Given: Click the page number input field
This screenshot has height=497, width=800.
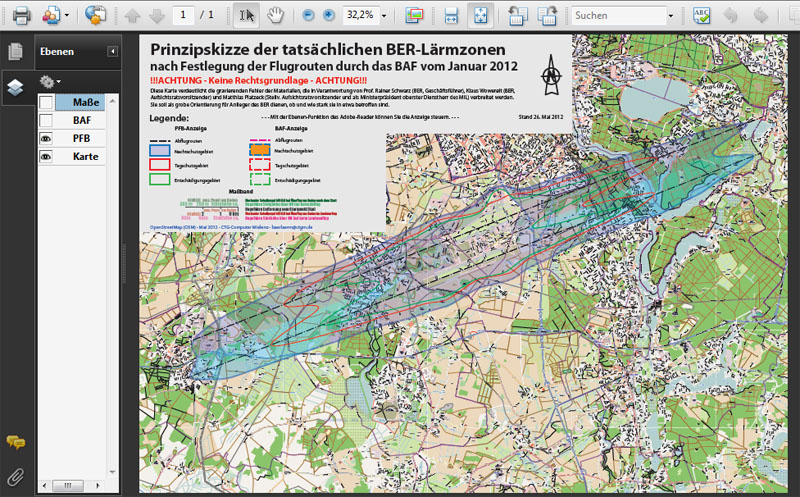Looking at the screenshot, I should (183, 15).
